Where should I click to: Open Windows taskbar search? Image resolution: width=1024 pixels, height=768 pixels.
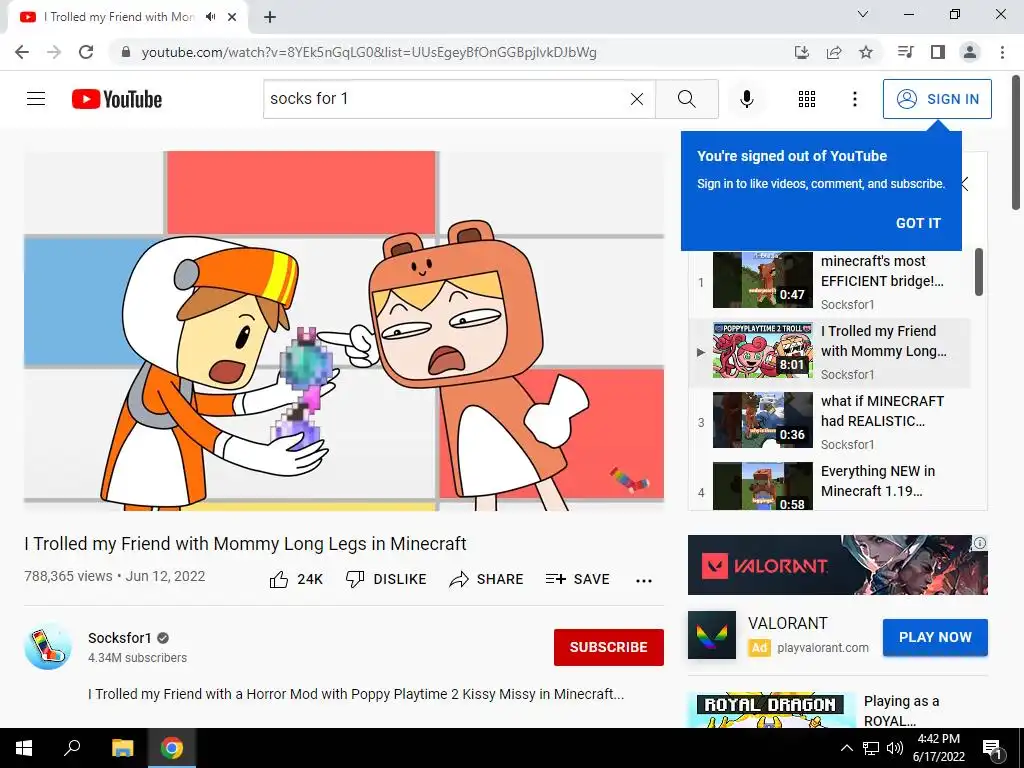(72, 748)
